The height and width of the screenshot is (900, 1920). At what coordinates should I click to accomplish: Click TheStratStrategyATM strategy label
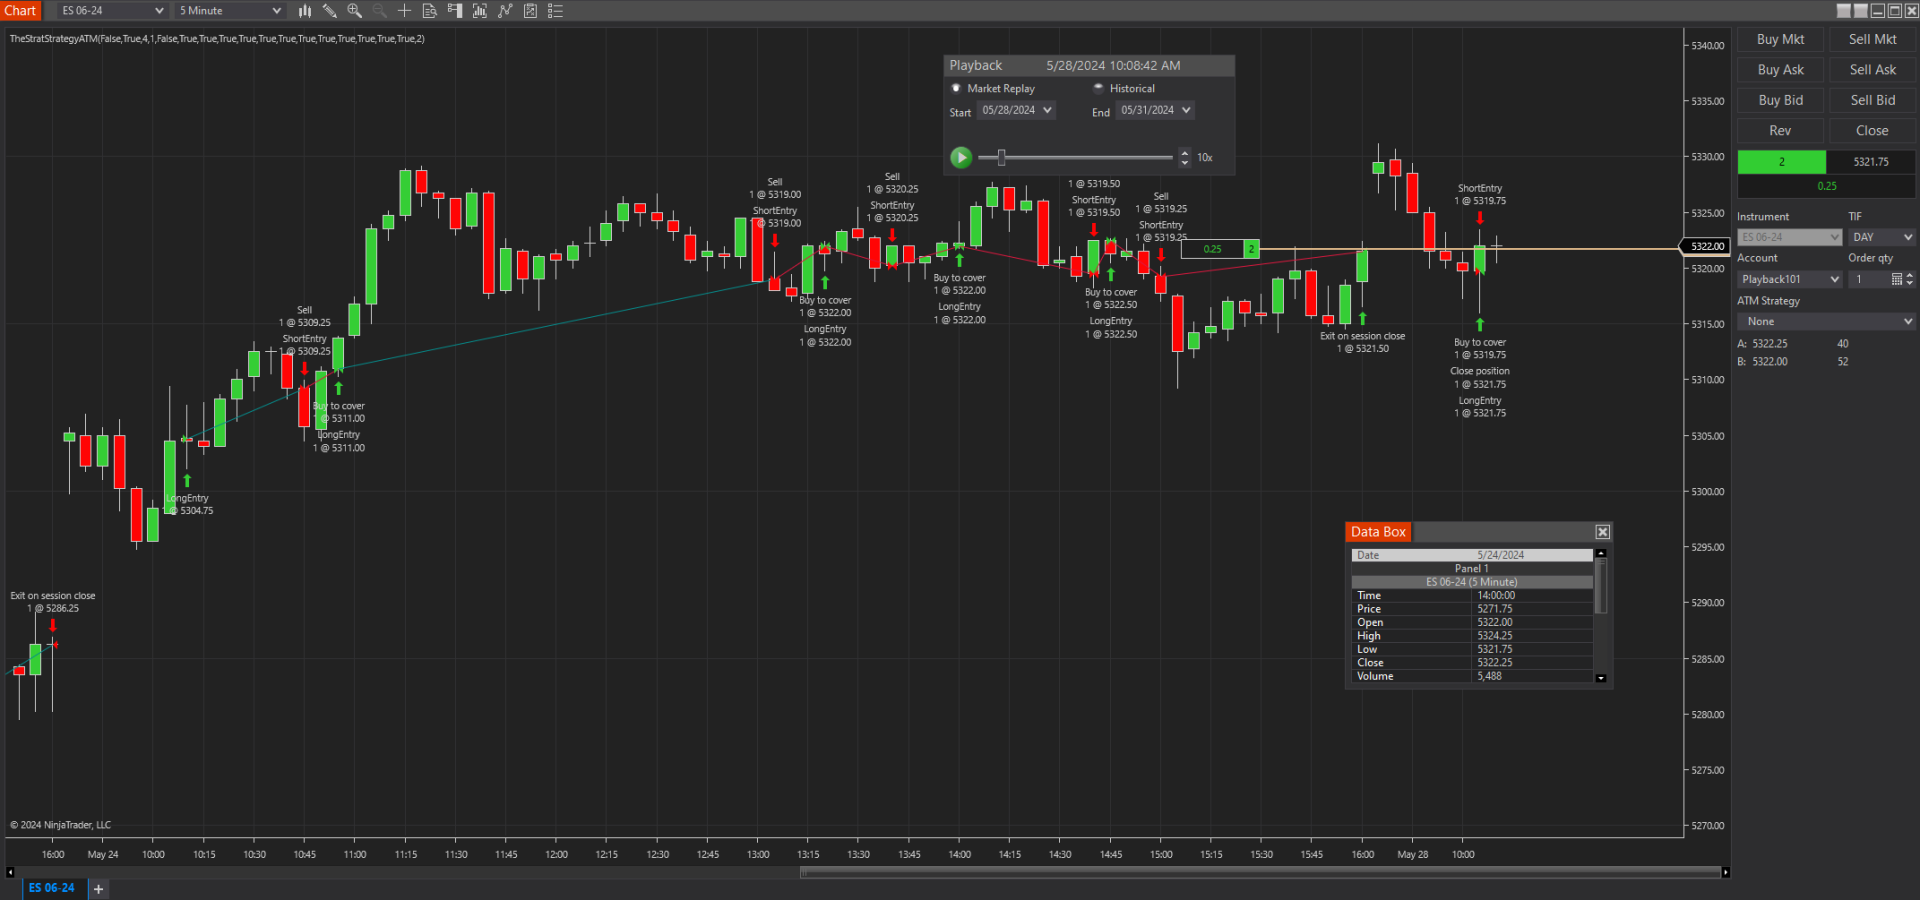(217, 39)
